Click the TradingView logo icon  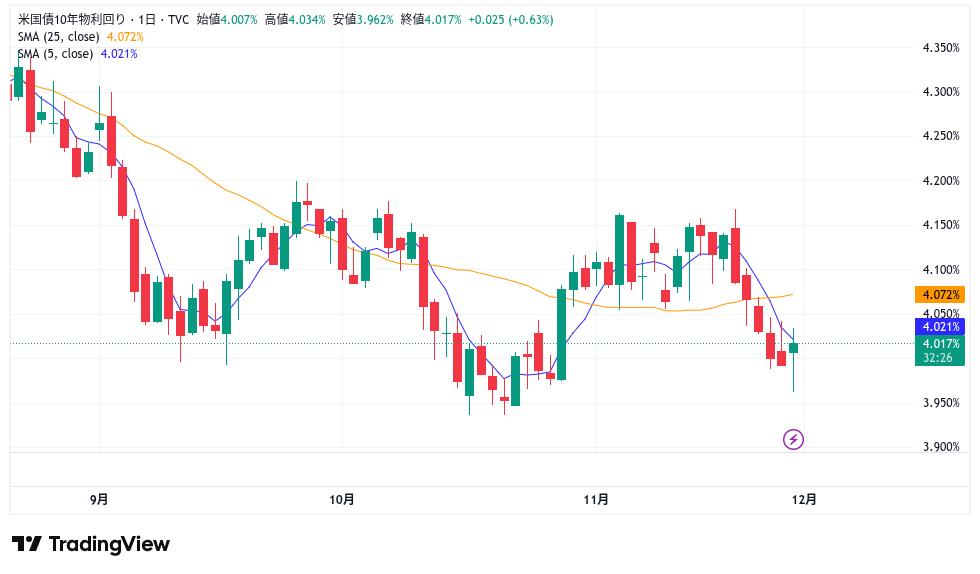click(x=27, y=544)
